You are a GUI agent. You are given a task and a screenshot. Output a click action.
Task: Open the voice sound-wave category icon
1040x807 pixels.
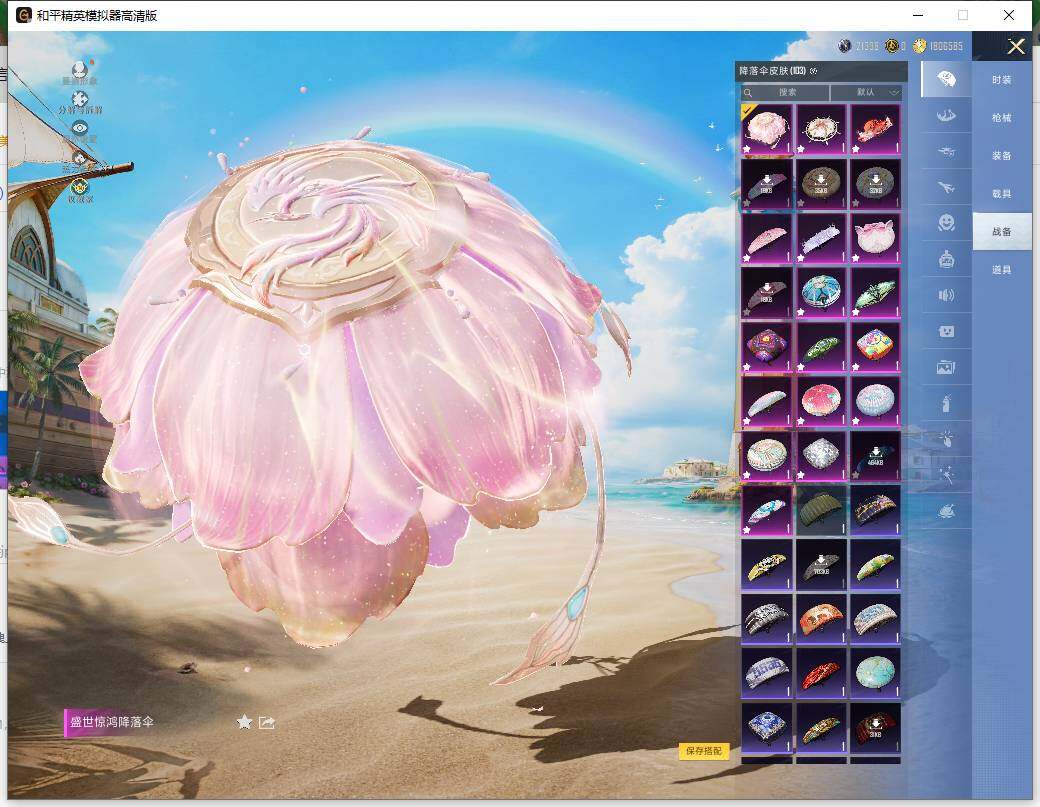click(946, 295)
